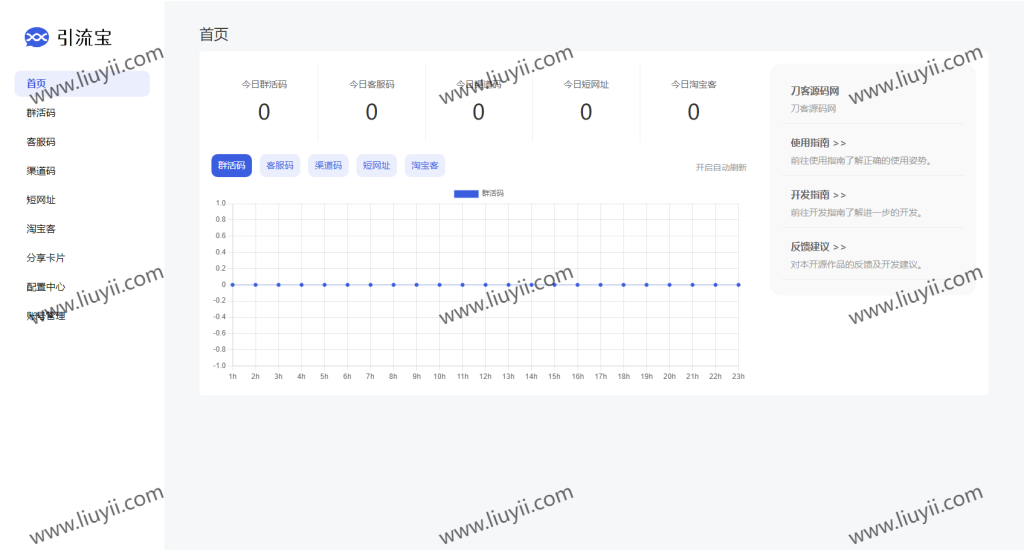Switch chart to 客服码 tab
Screen dimensions: 1024x550
pyautogui.click(x=280, y=165)
